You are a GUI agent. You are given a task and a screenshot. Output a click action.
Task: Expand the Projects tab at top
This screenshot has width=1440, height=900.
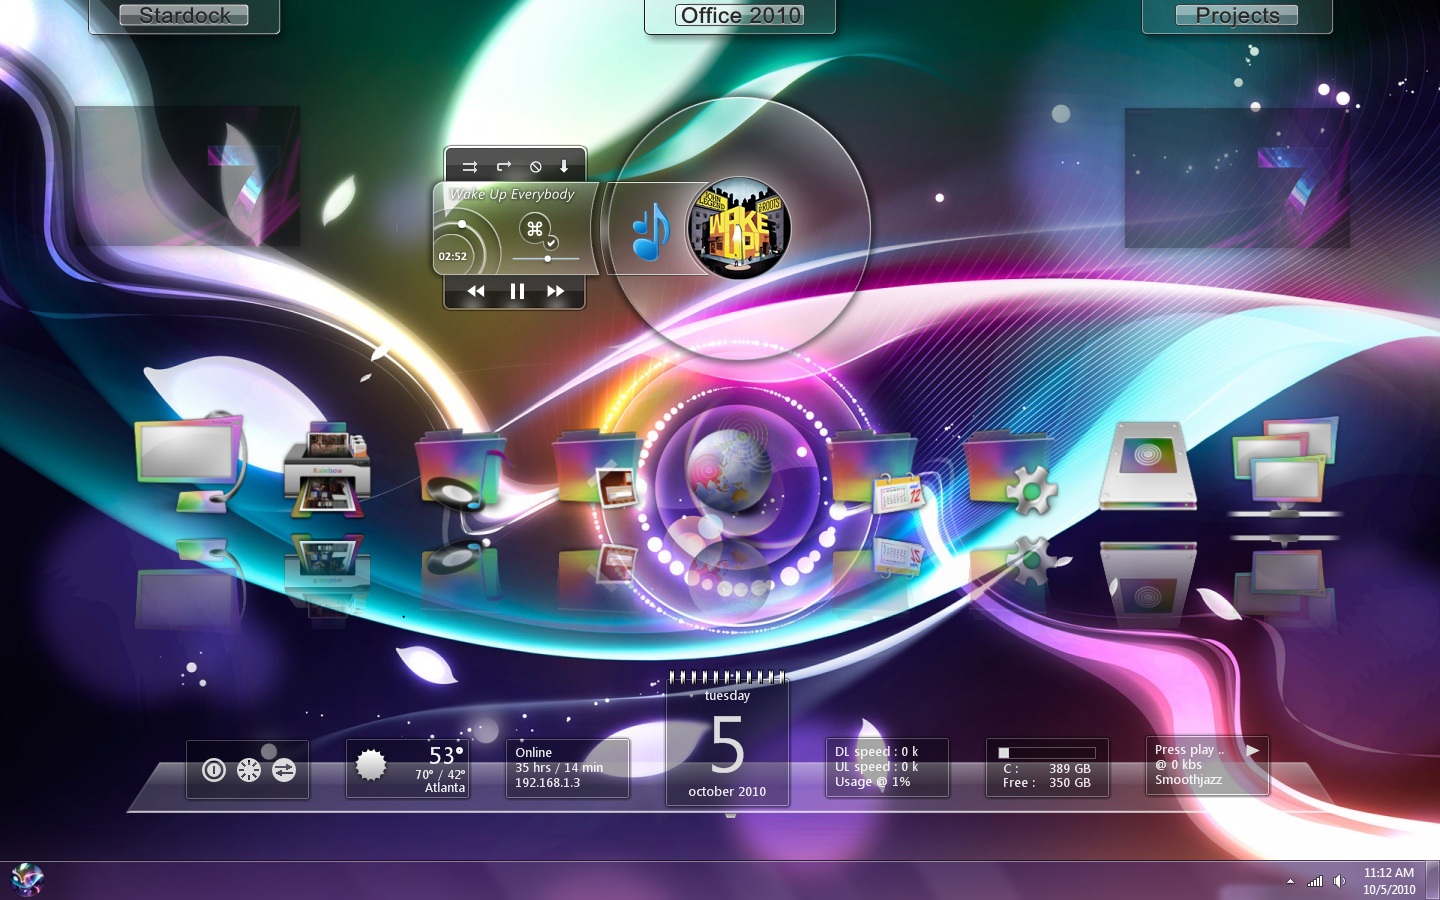pyautogui.click(x=1237, y=15)
